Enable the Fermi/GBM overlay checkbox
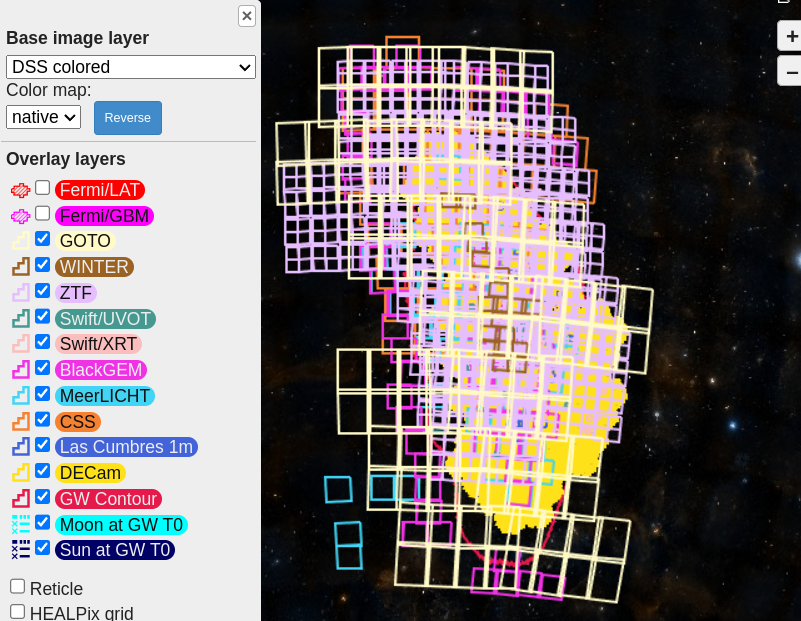Image resolution: width=801 pixels, height=621 pixels. 42,213
